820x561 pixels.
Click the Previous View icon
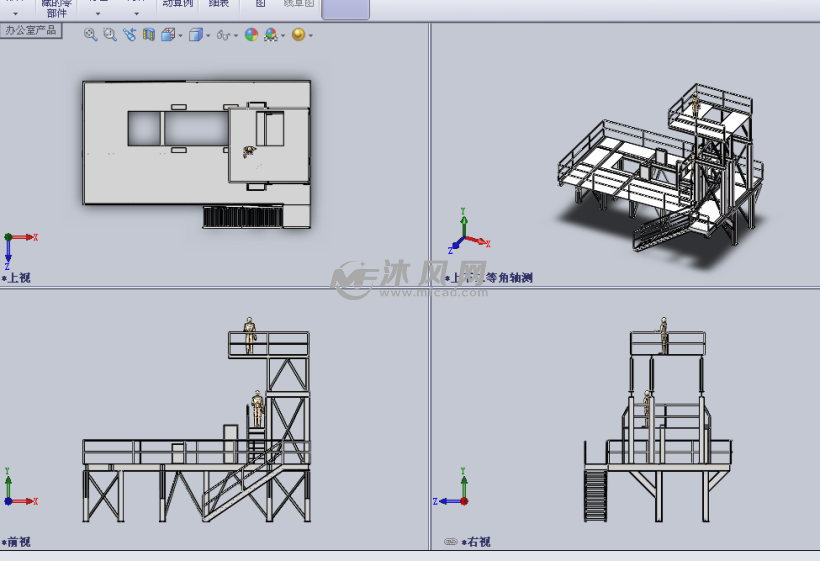[129, 34]
